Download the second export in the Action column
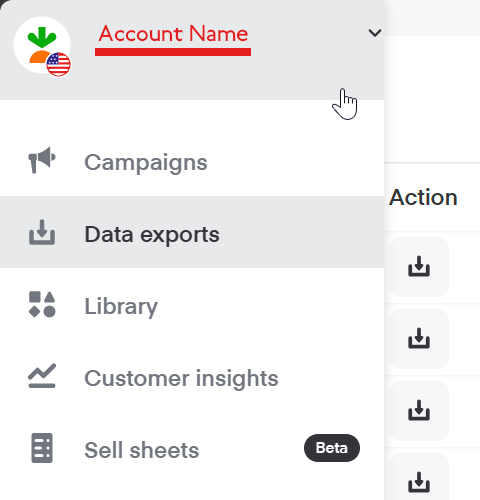 (x=419, y=339)
